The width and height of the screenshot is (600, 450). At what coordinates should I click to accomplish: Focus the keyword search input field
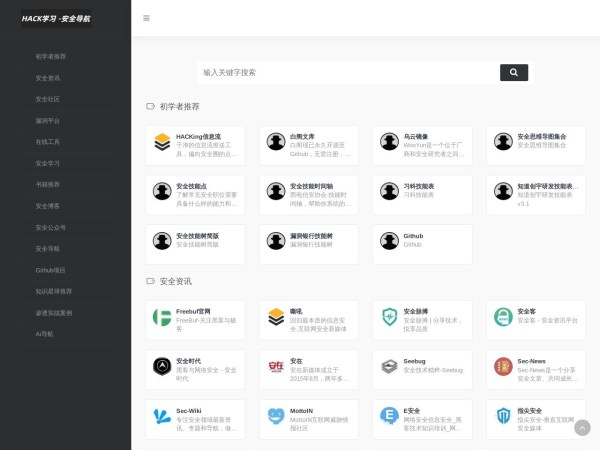pos(350,72)
